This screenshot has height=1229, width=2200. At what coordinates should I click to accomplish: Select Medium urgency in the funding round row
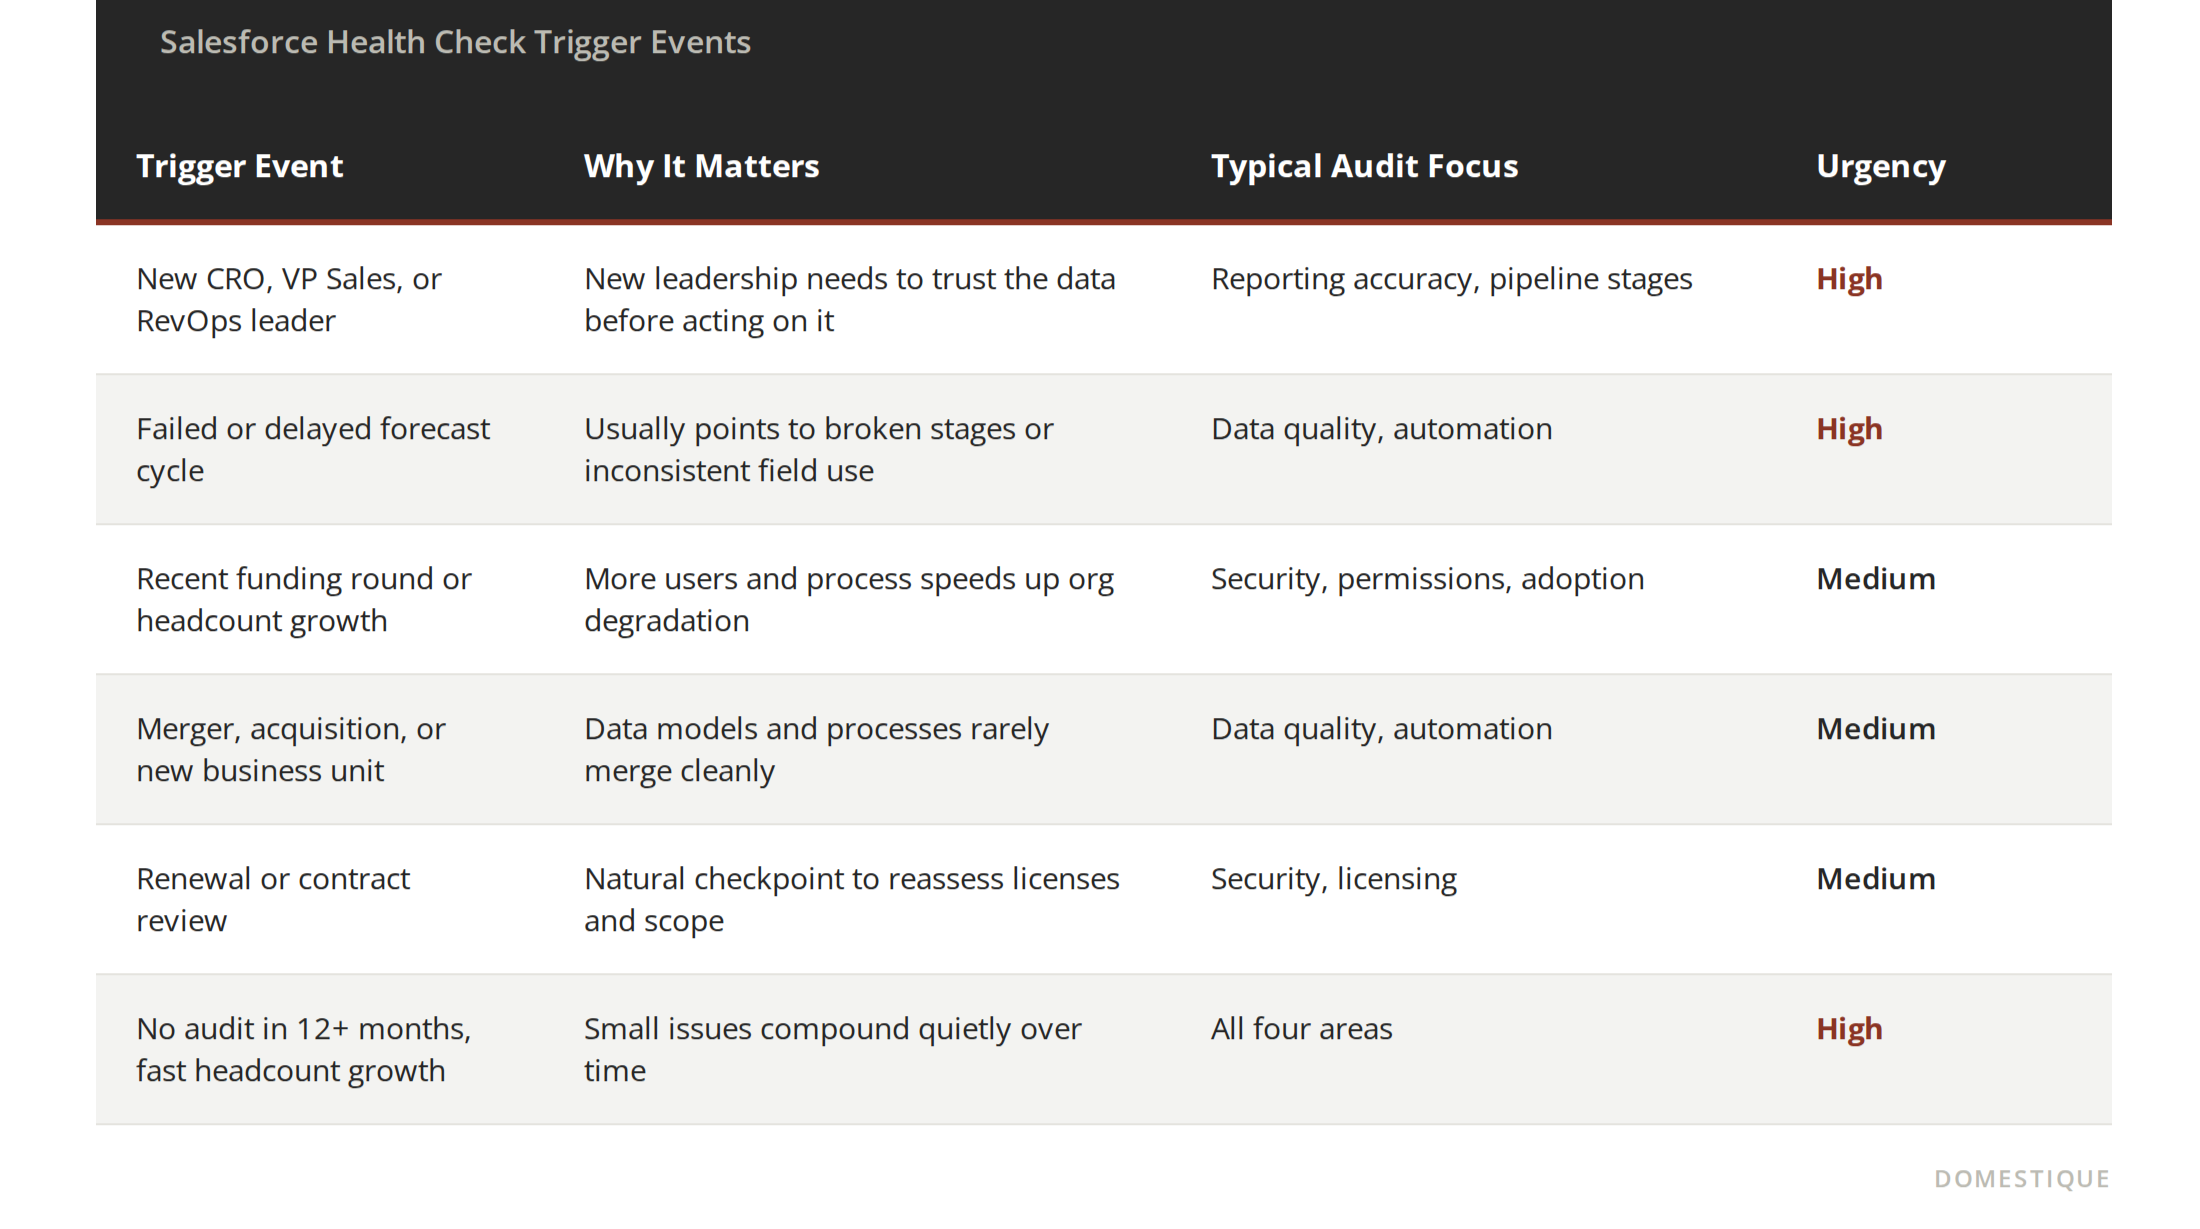pos(1876,579)
